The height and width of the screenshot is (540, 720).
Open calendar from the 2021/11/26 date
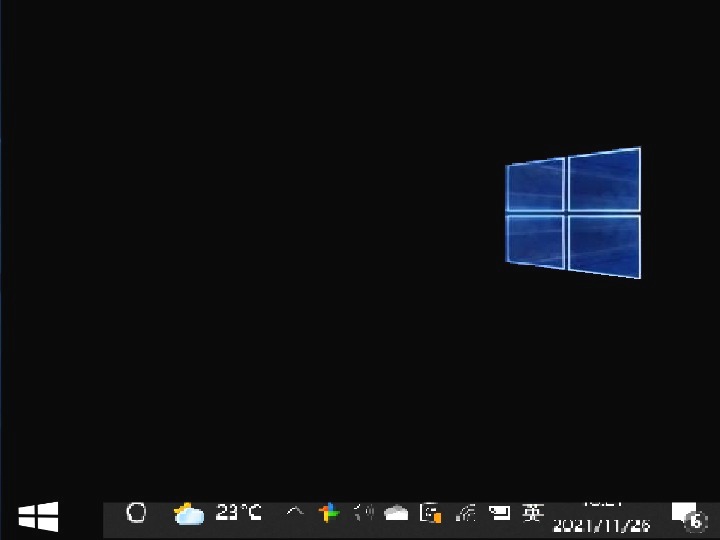click(602, 525)
